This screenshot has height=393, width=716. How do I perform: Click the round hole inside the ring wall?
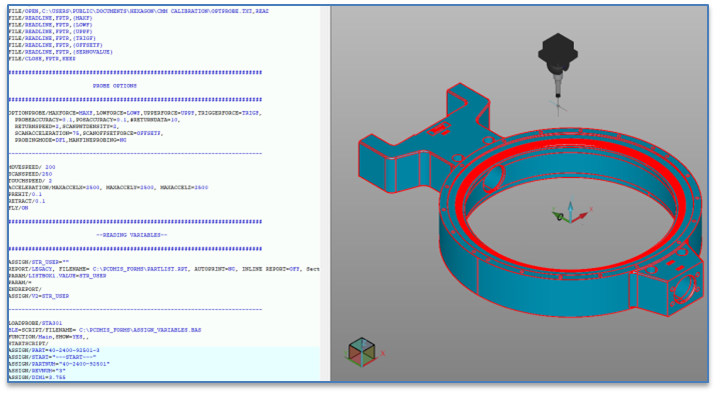pyautogui.click(x=493, y=177)
